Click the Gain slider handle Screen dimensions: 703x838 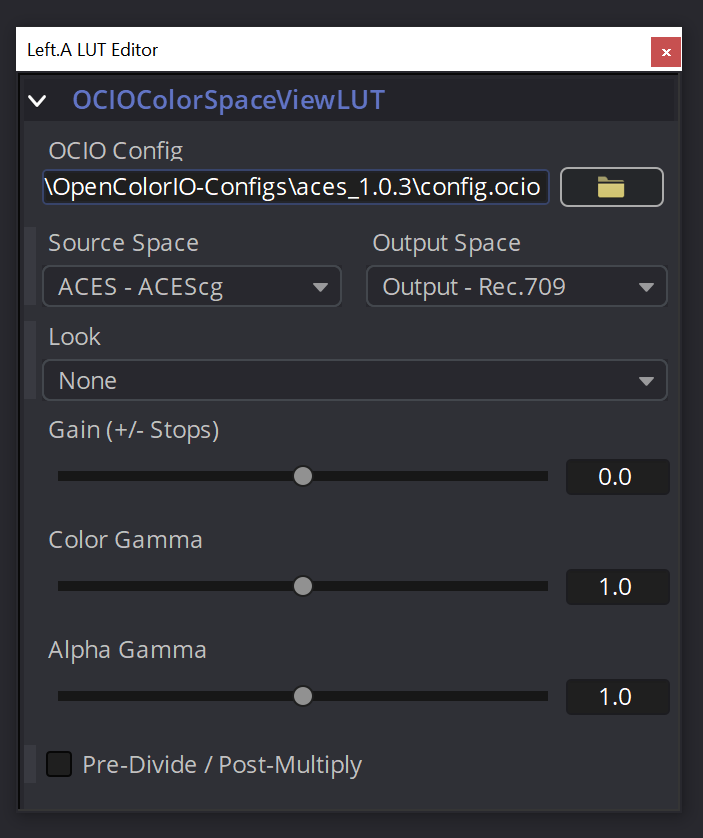[x=303, y=476]
